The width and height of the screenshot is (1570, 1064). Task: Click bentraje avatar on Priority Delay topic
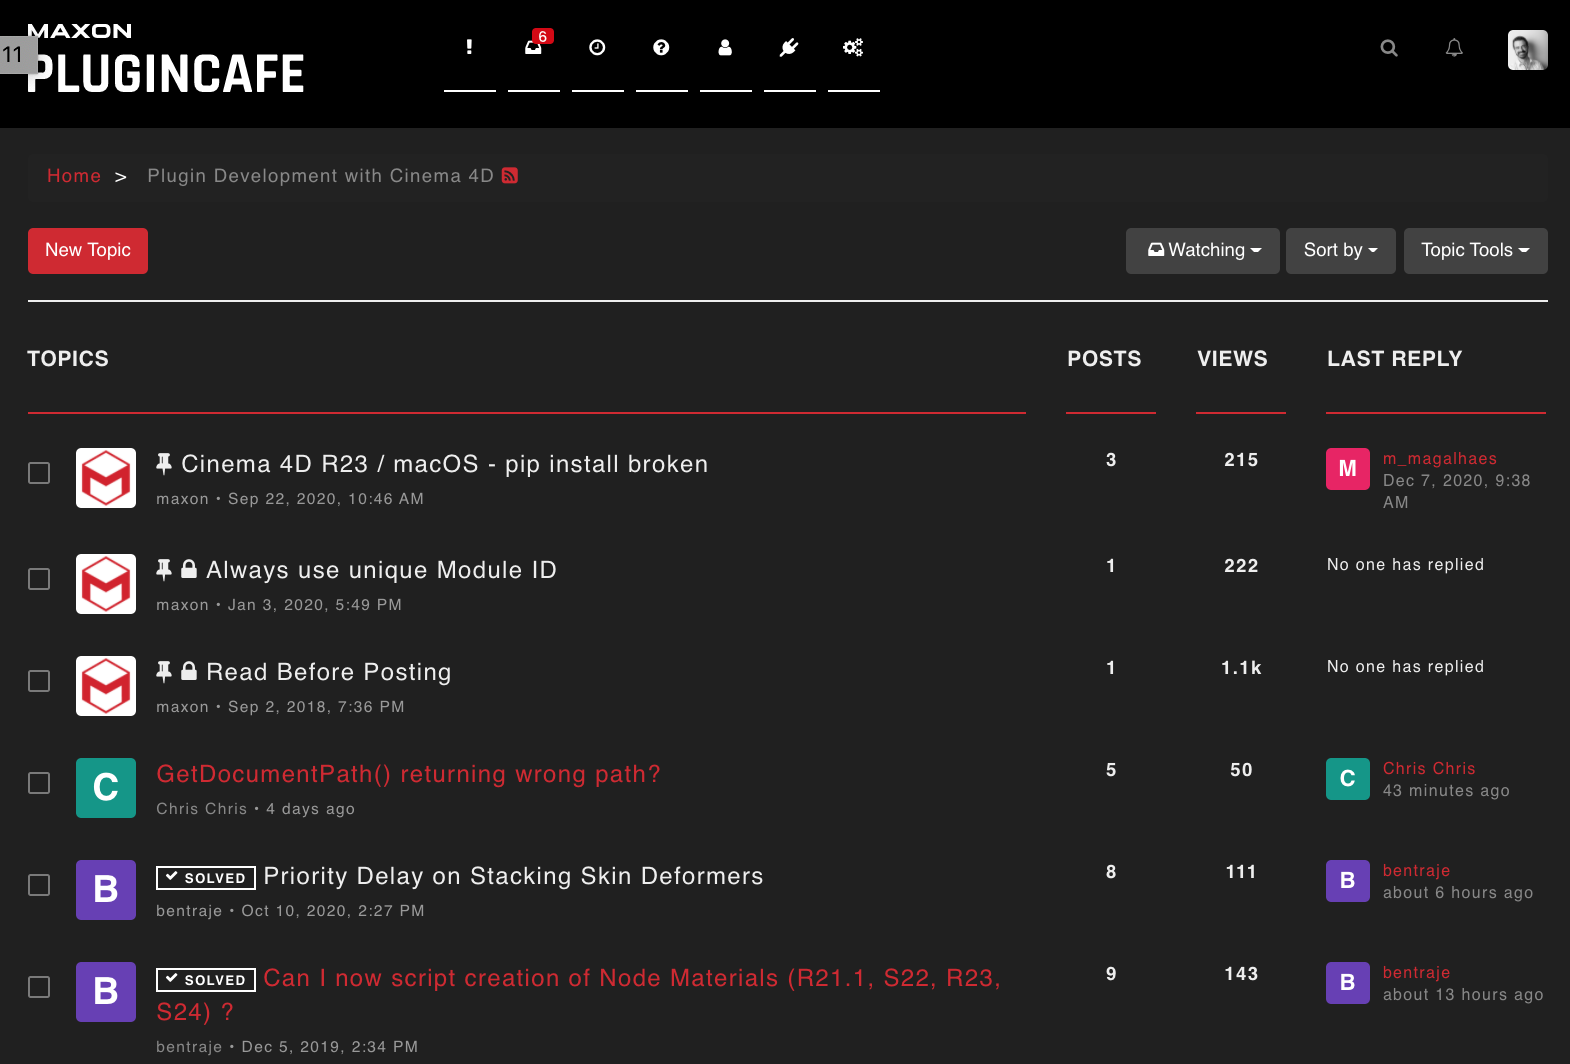click(106, 890)
